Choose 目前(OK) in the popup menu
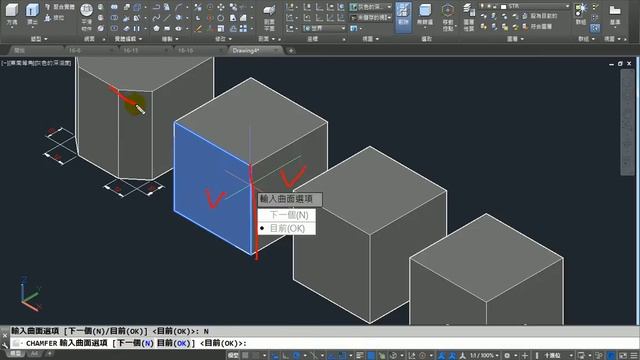640x360 pixels. click(287, 228)
